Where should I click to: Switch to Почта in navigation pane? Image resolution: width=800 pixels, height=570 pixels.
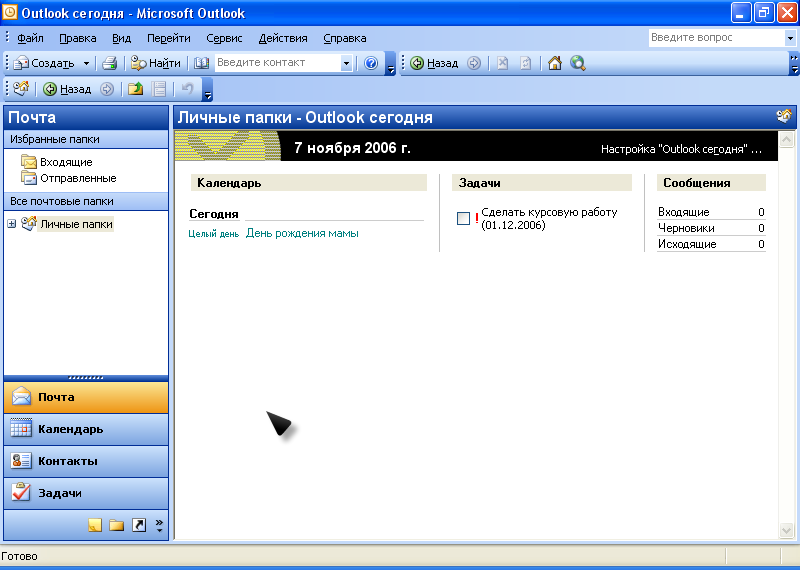tap(86, 397)
